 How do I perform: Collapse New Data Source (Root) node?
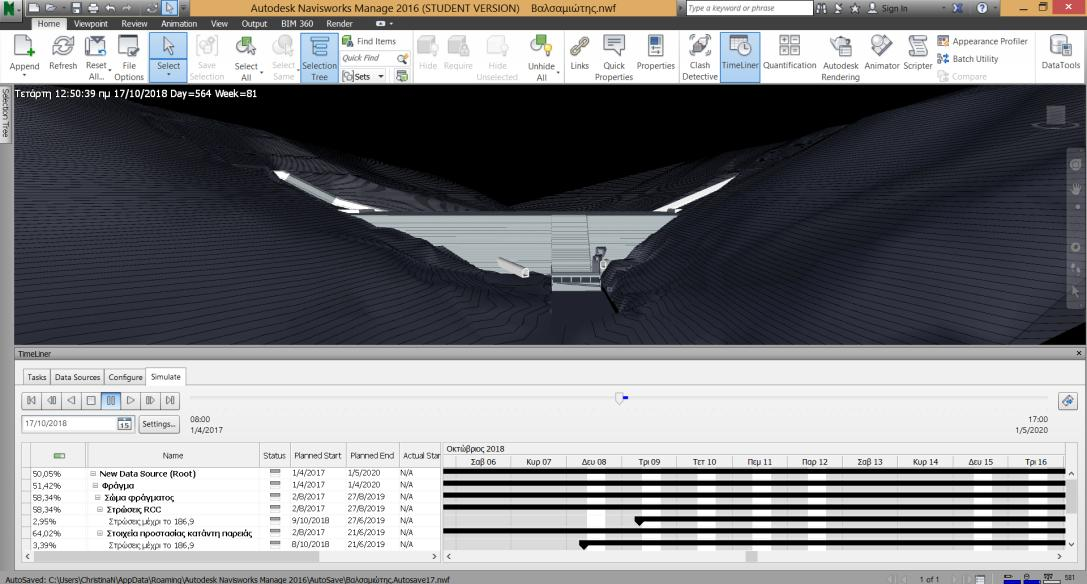pyautogui.click(x=93, y=474)
